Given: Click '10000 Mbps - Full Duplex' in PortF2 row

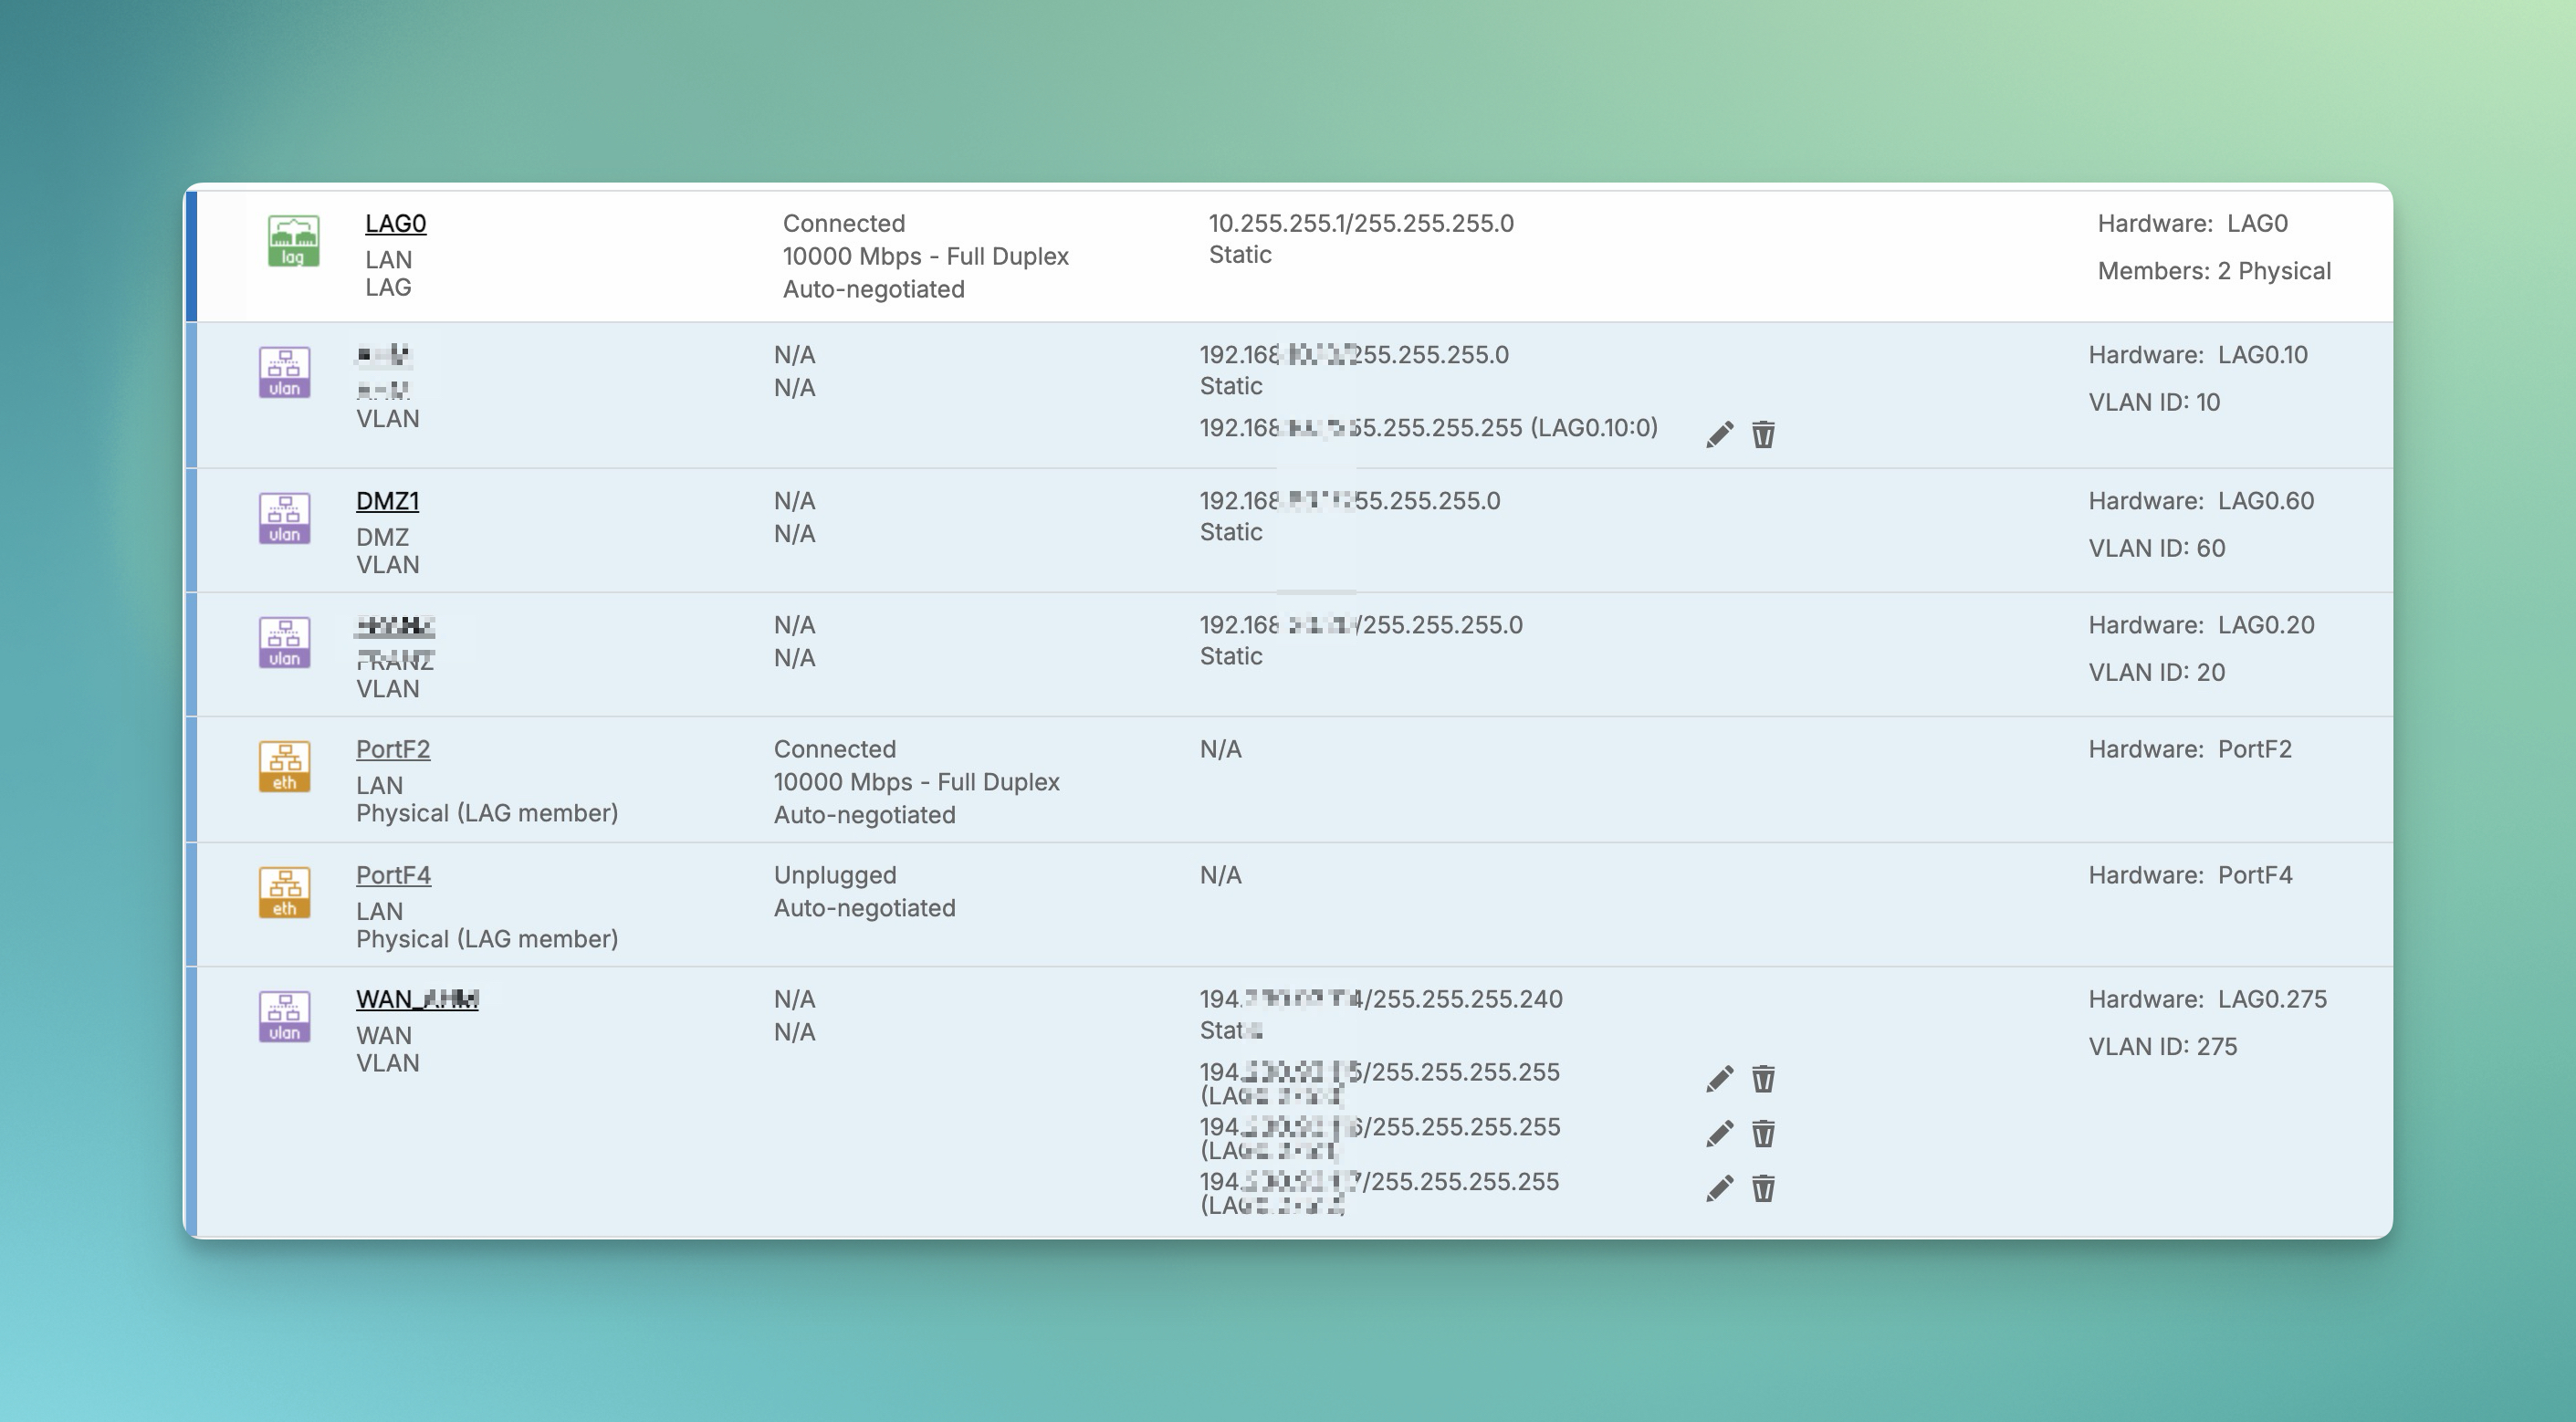Looking at the screenshot, I should tap(917, 782).
